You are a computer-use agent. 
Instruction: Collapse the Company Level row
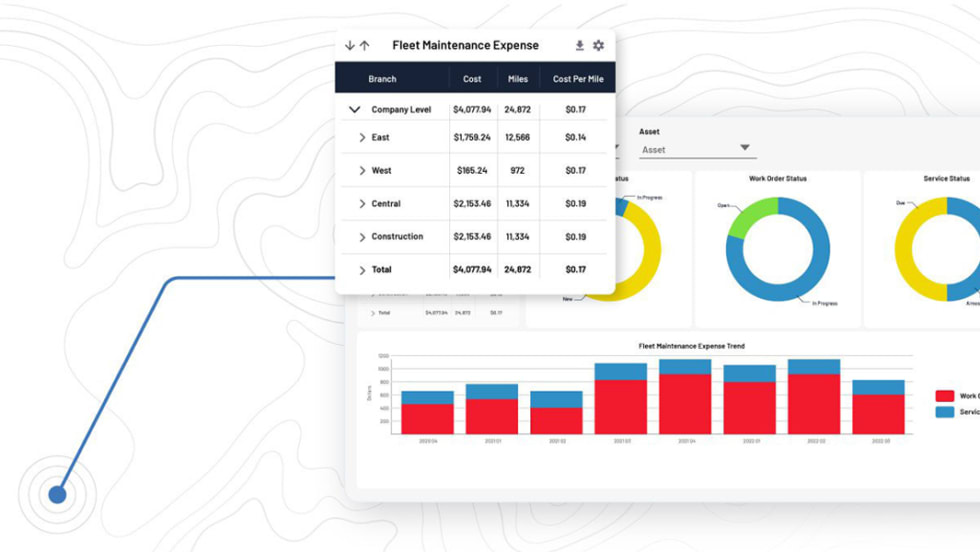coord(354,110)
